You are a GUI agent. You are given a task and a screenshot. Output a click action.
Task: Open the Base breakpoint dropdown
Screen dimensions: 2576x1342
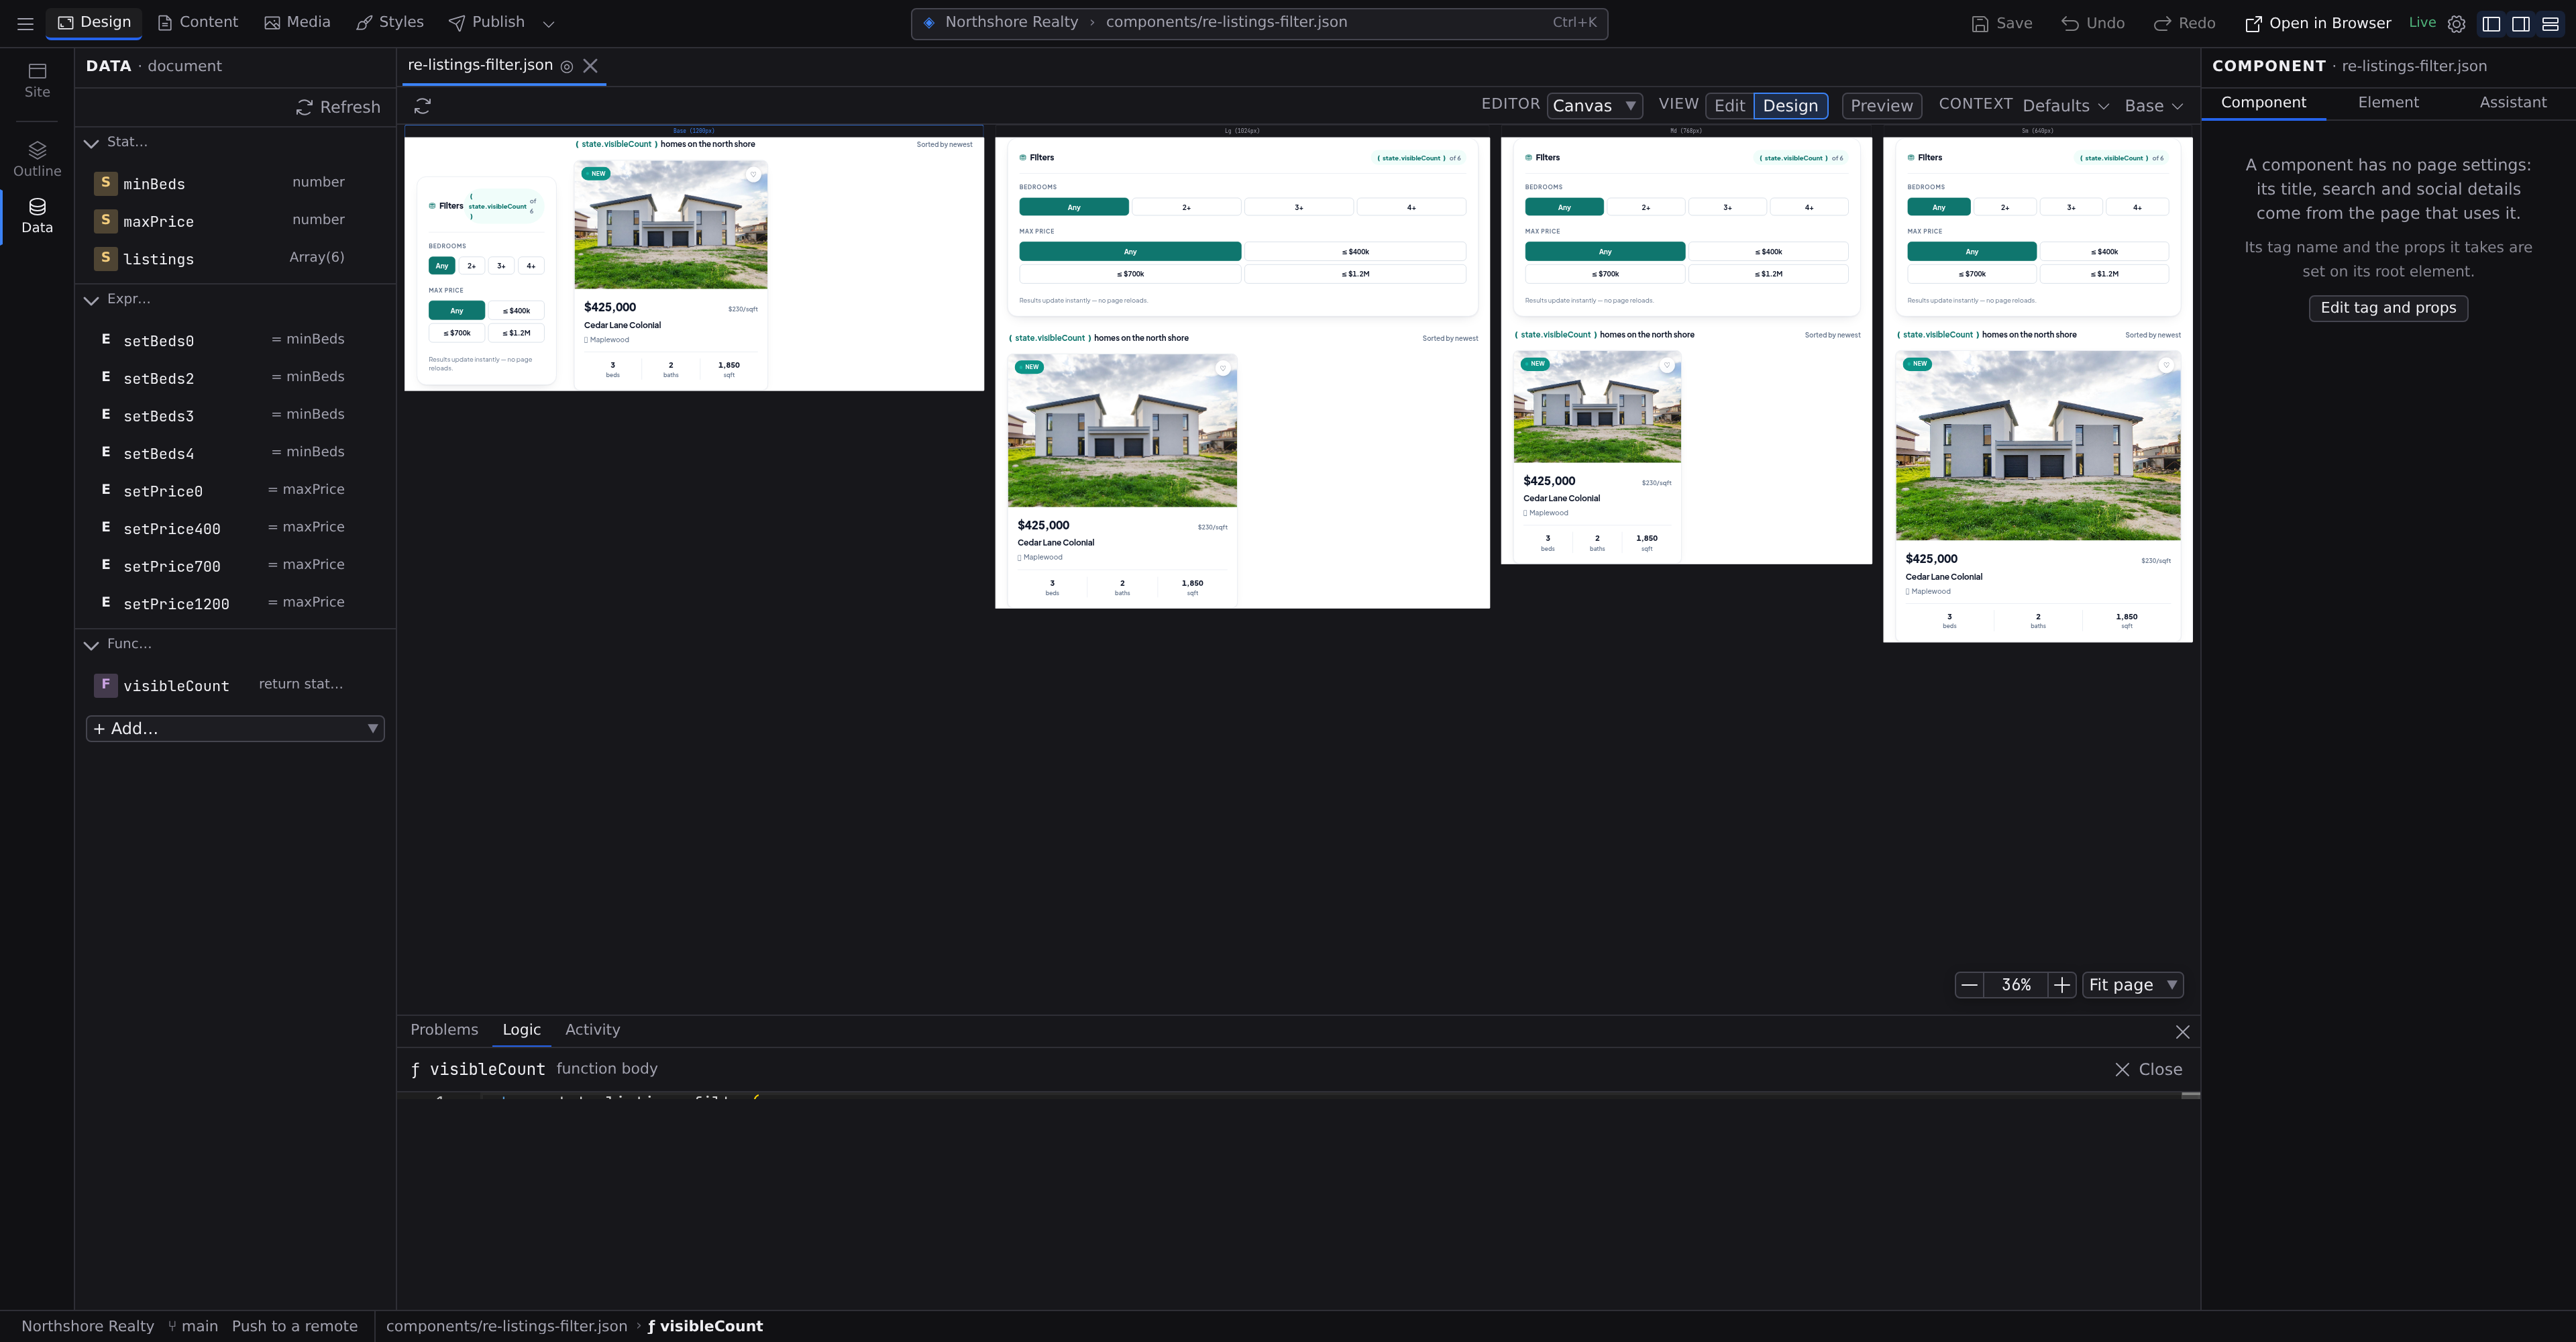coord(2153,106)
